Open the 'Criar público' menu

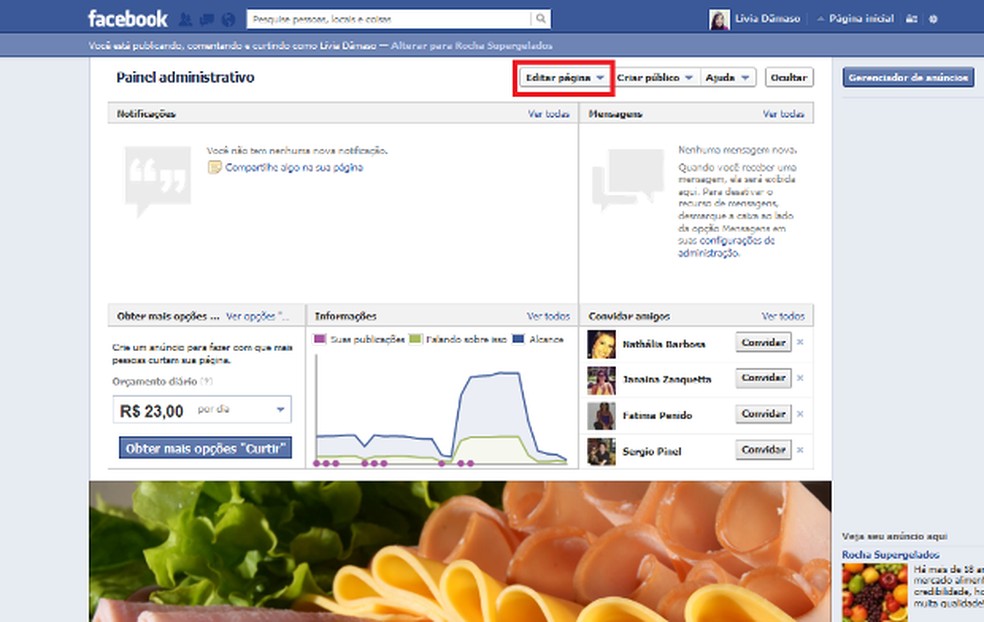(655, 77)
